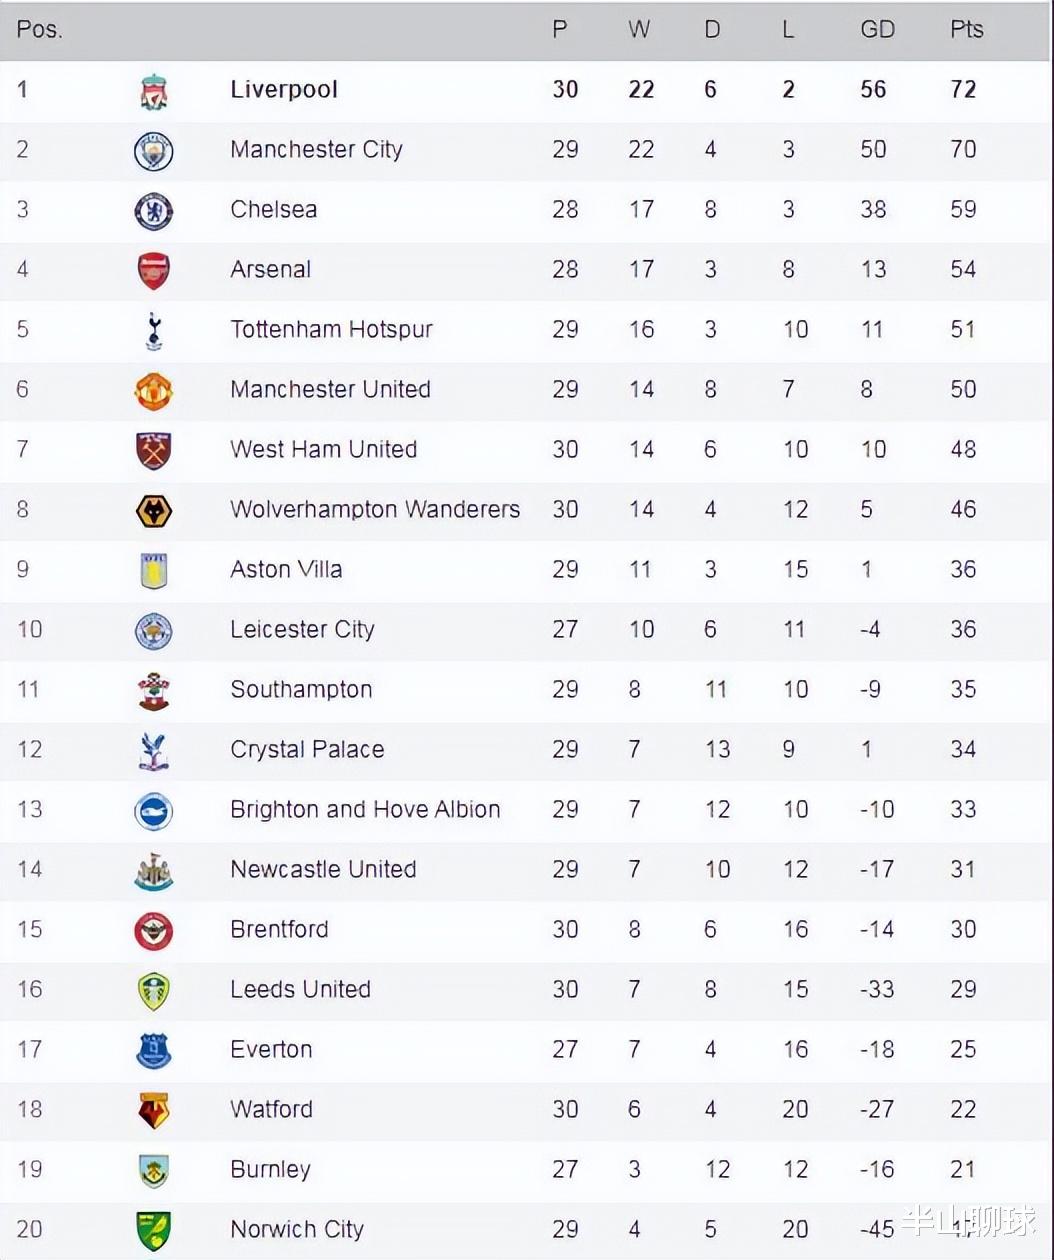
Task: Open the Tottenham Hotspur cockerel logo
Action: (154, 331)
